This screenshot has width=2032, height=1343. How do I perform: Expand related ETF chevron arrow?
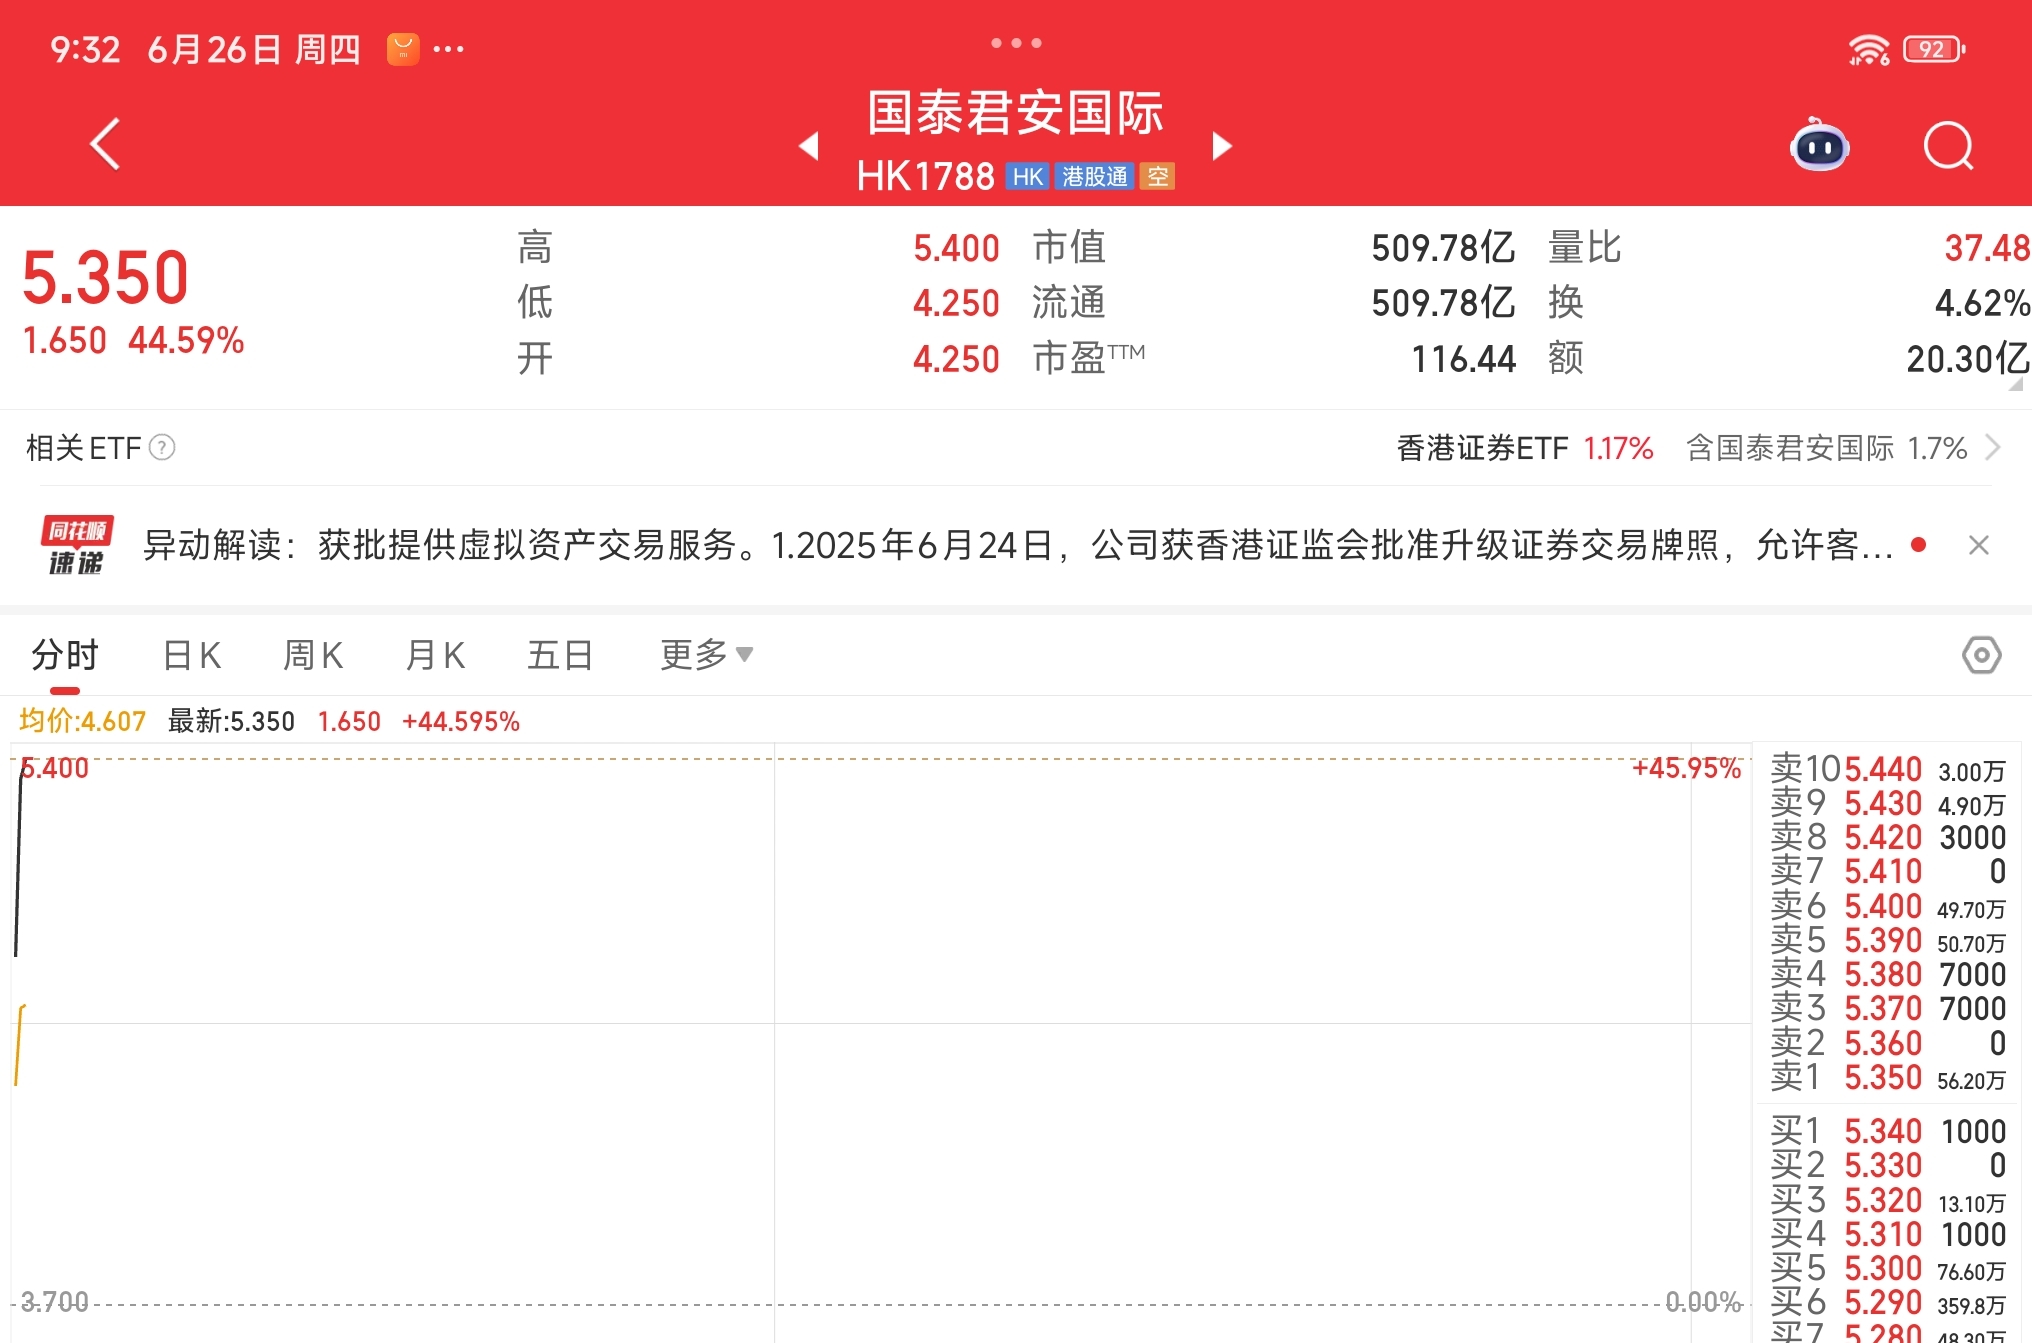1992,447
